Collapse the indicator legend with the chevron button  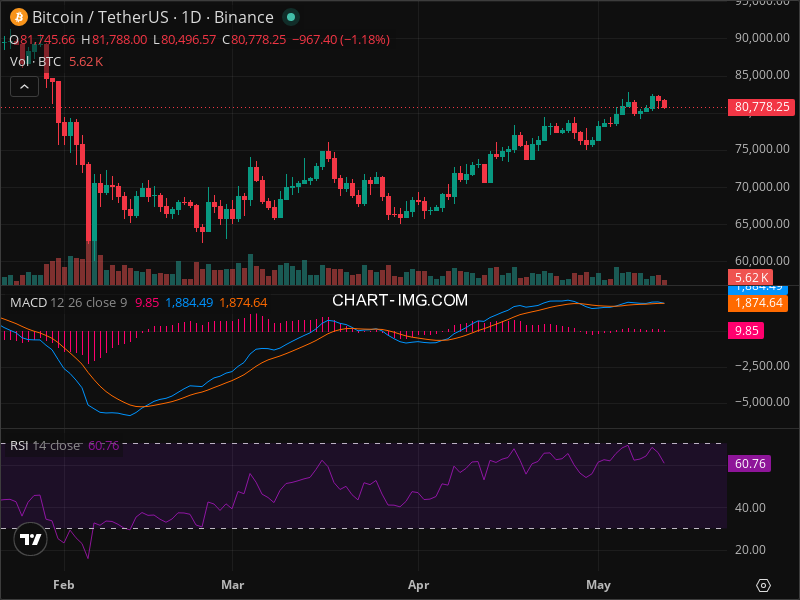click(x=24, y=87)
